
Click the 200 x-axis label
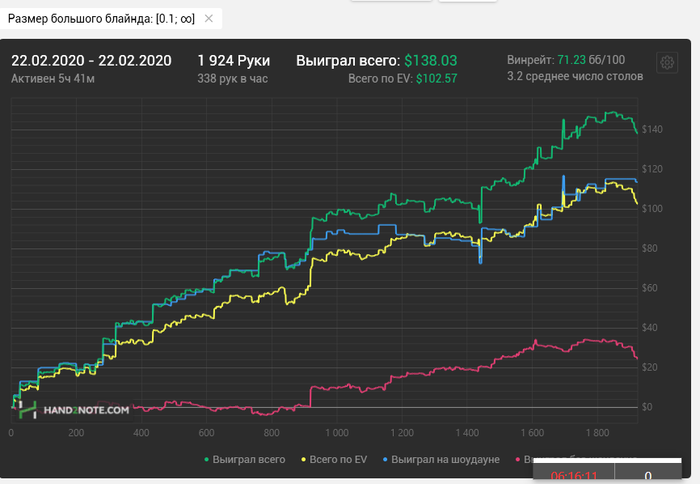coord(76,433)
